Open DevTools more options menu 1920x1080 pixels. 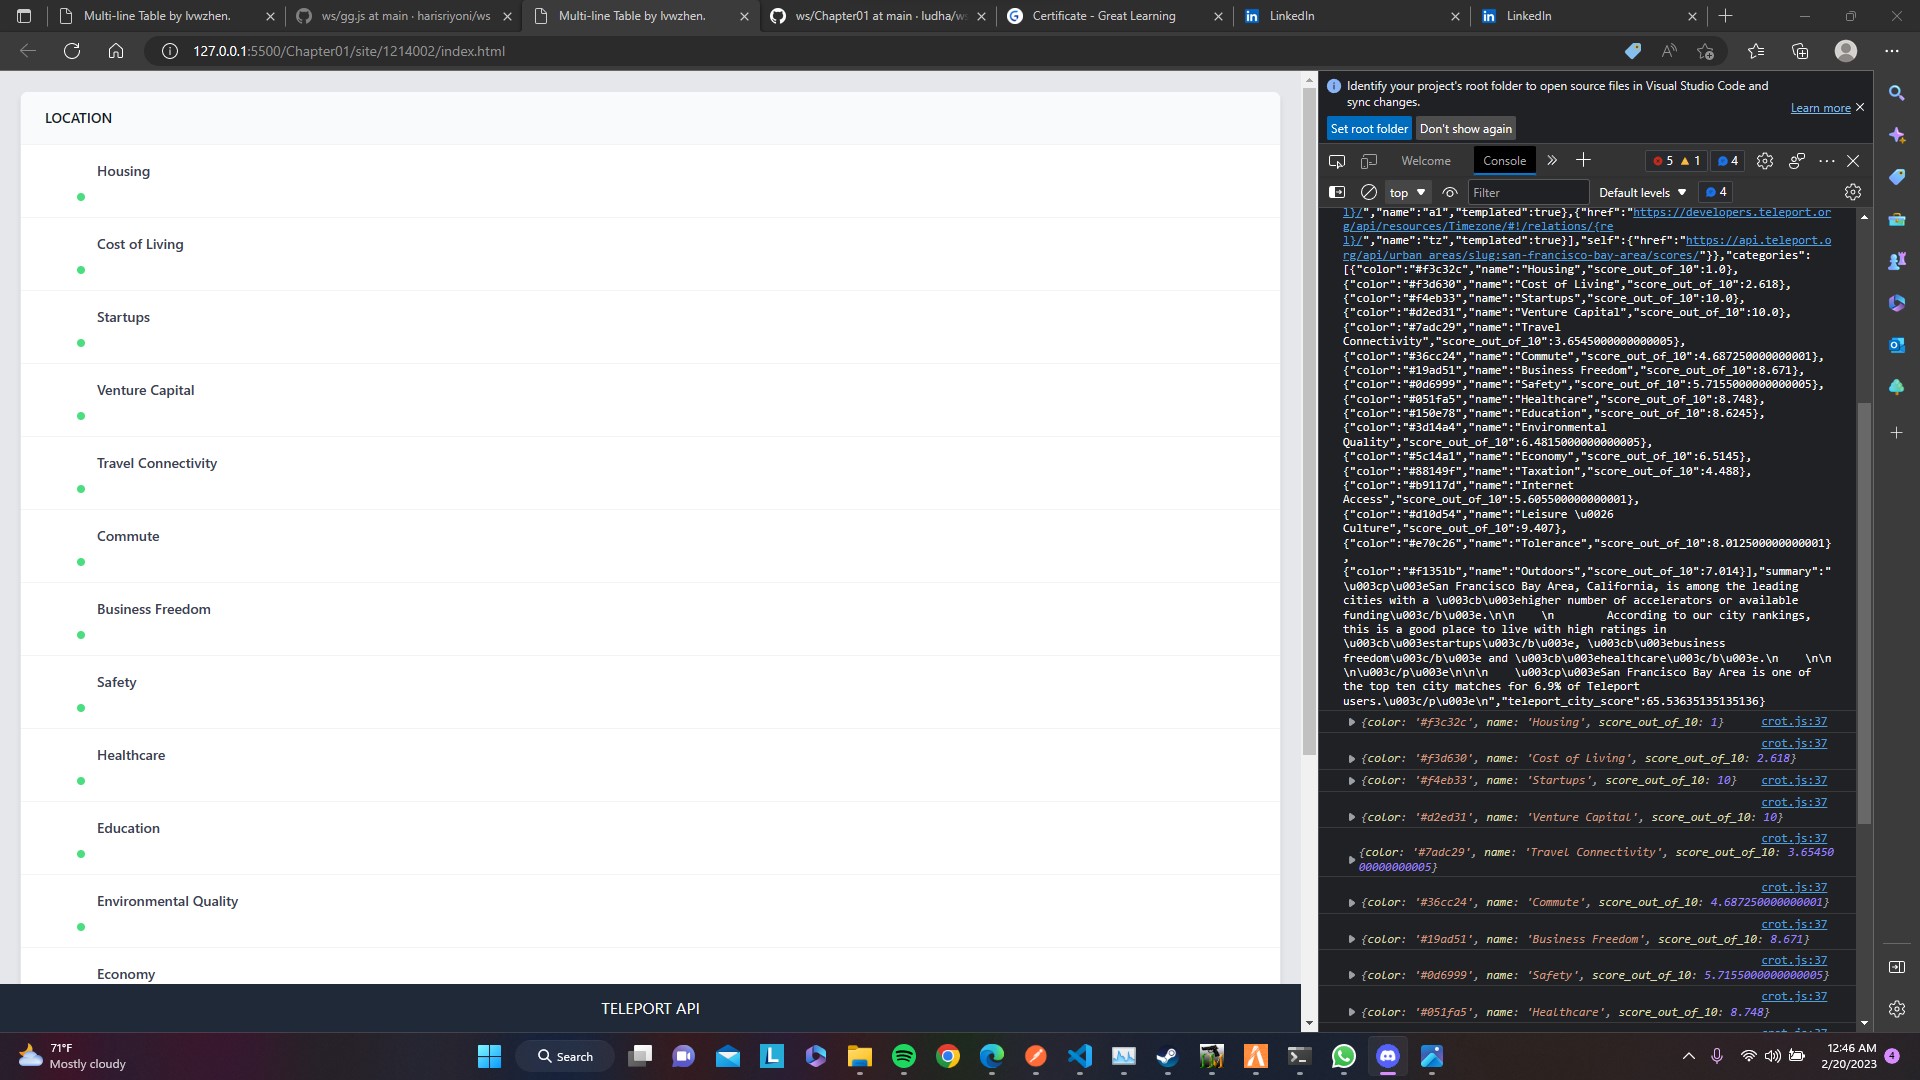tap(1826, 160)
